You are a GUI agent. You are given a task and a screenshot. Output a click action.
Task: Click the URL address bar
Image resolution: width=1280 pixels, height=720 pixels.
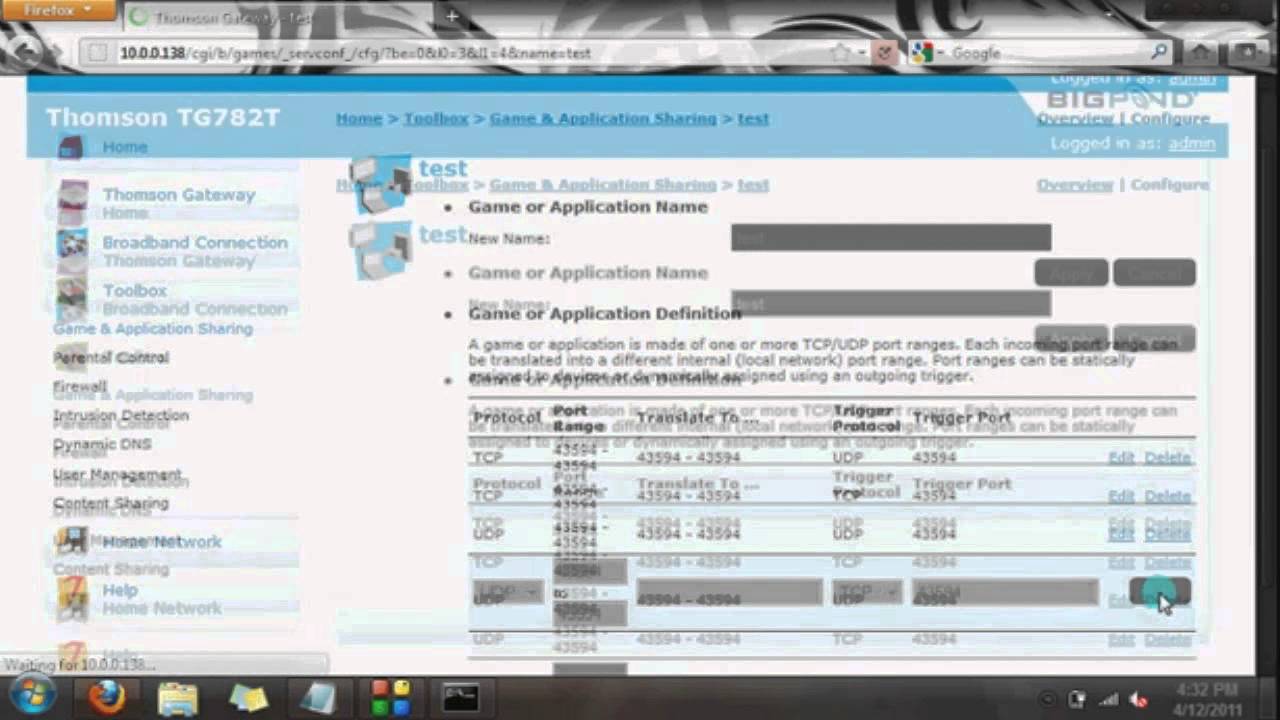pos(470,53)
